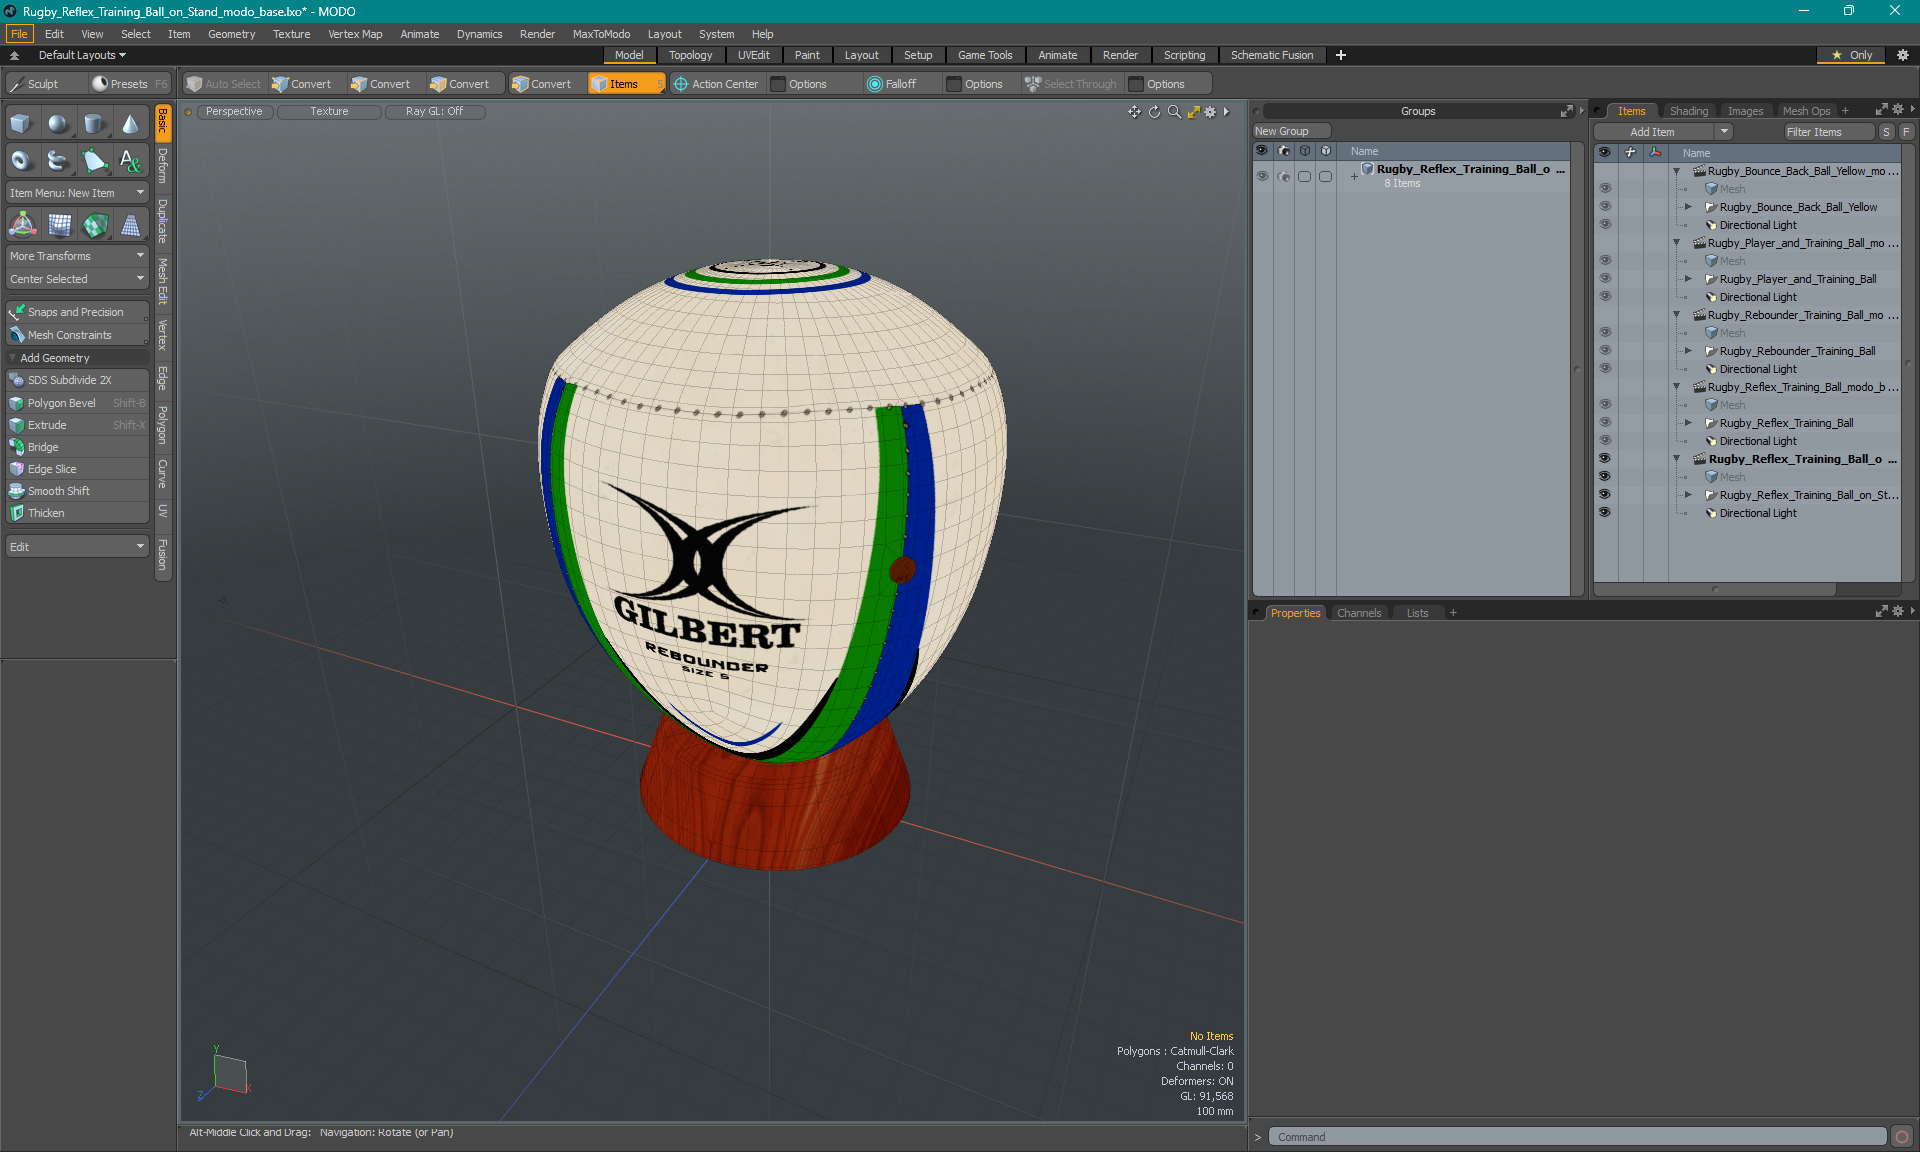Click the SDS Subdivide 2X tool
The width and height of the screenshot is (1920, 1152).
point(77,380)
